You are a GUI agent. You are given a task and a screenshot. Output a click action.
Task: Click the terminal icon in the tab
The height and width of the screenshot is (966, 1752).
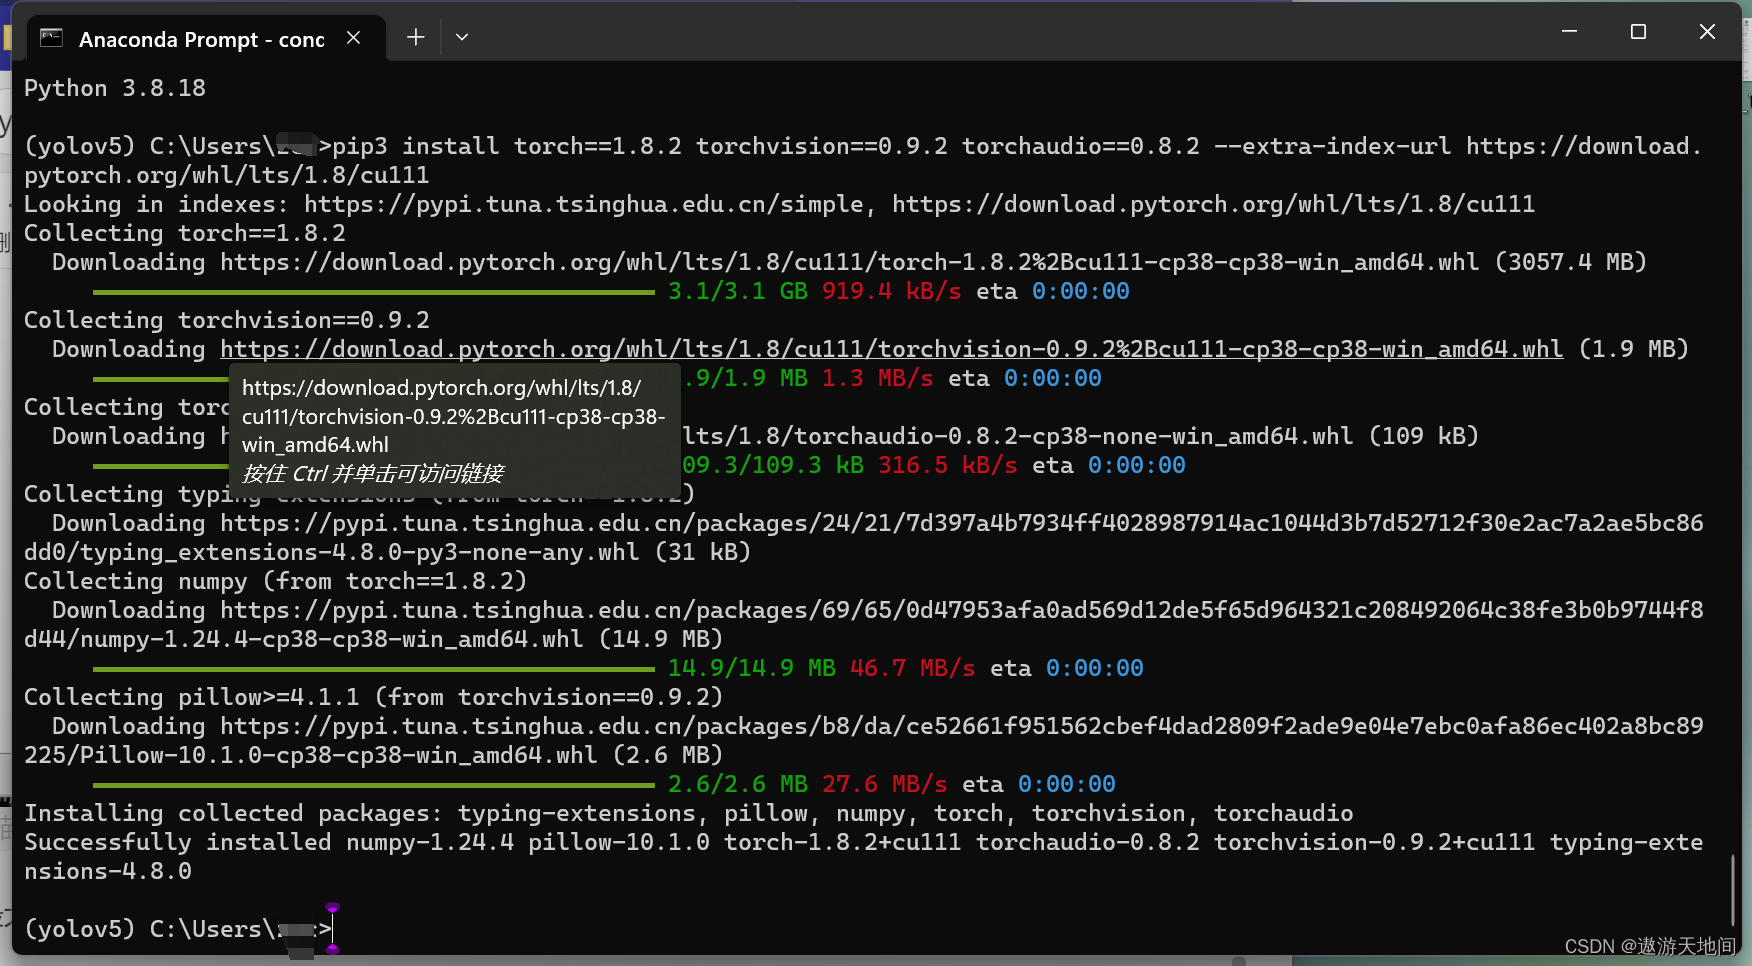pos(51,38)
